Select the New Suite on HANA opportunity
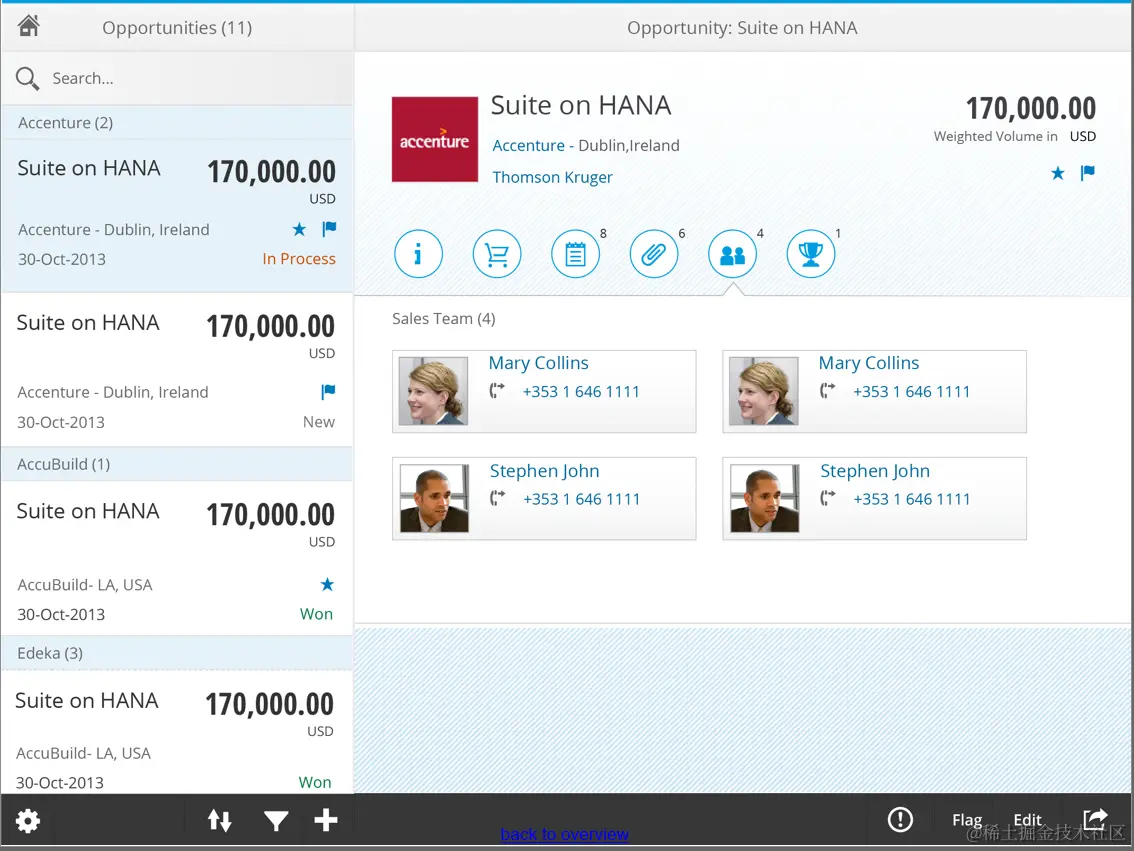Image resolution: width=1134 pixels, height=851 pixels. [x=177, y=369]
